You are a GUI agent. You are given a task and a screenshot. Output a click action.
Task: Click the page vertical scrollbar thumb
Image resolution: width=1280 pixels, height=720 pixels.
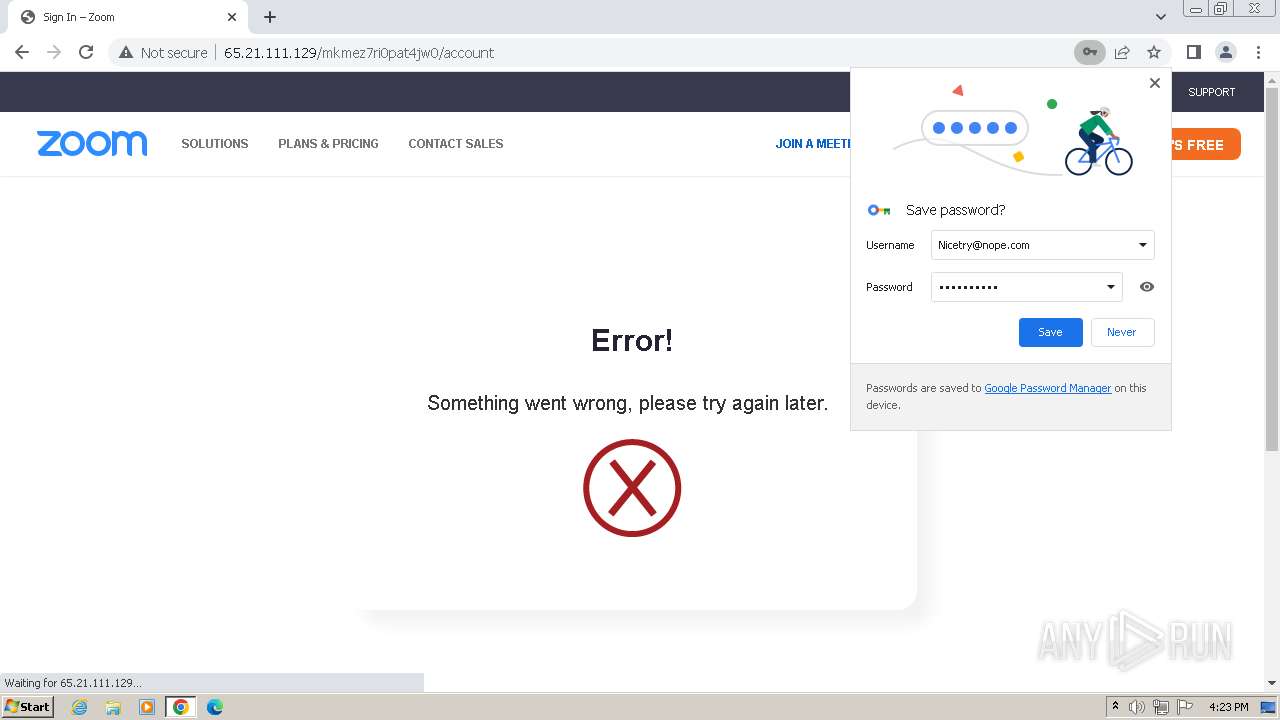(1272, 270)
